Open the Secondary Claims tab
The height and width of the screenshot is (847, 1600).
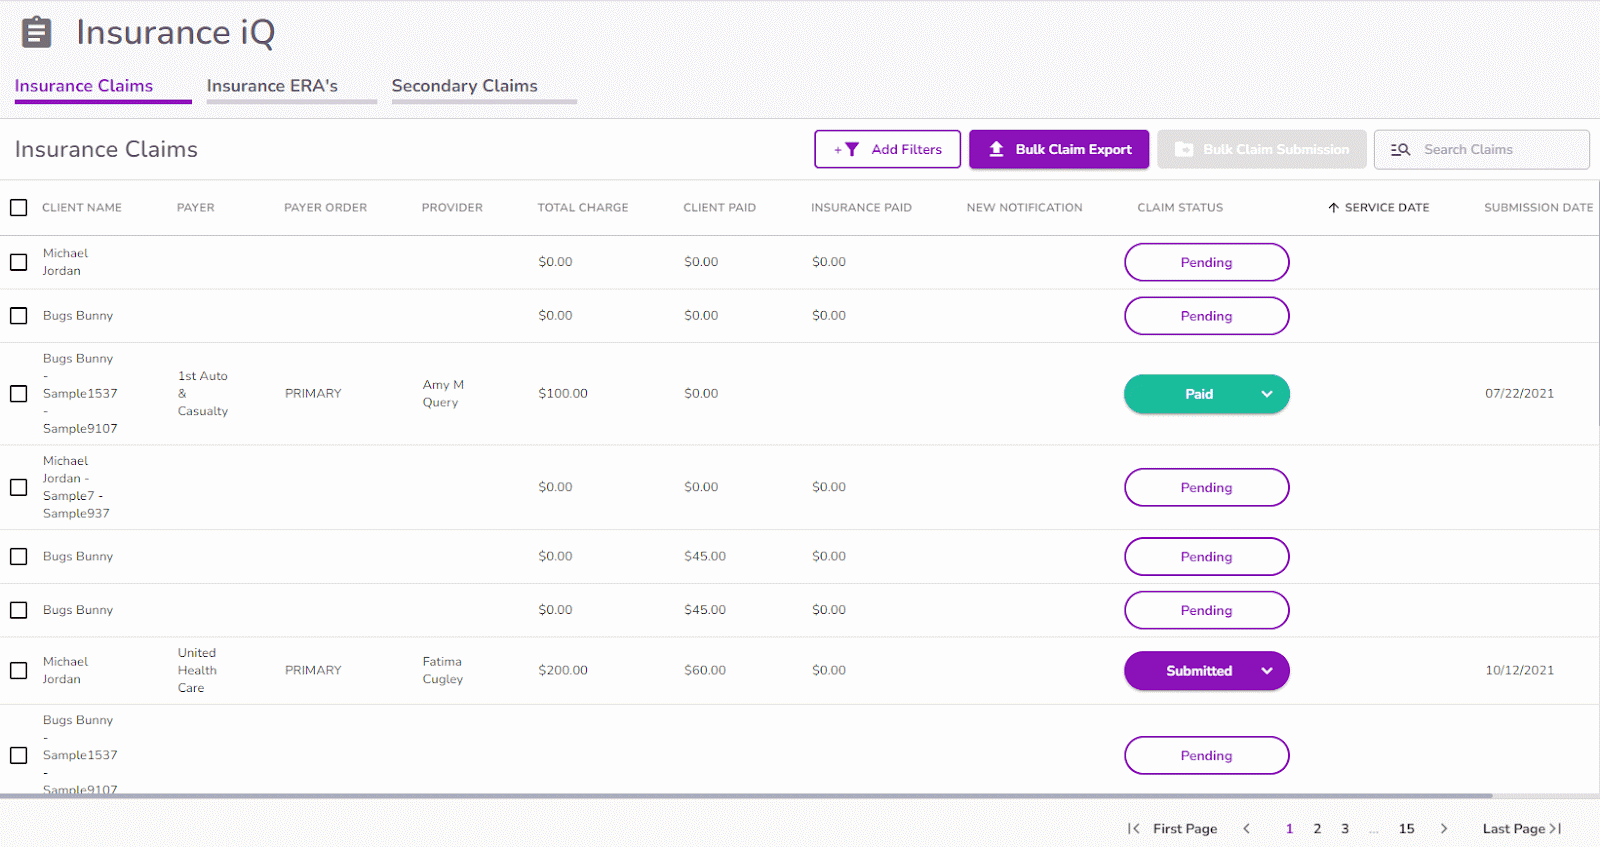coord(464,86)
